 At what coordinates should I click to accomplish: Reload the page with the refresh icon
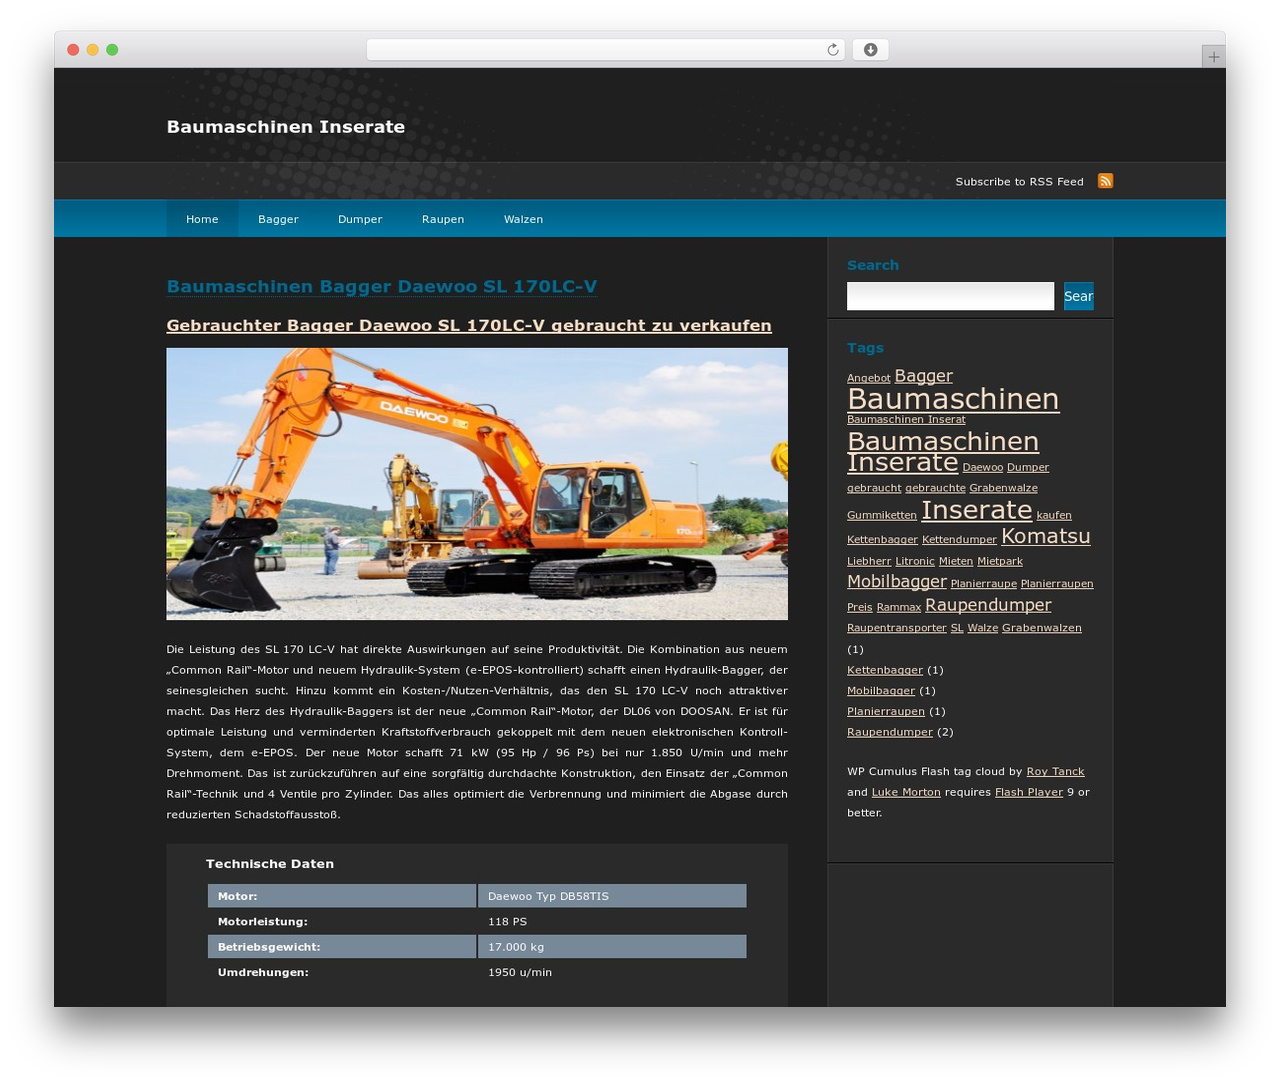(x=833, y=50)
